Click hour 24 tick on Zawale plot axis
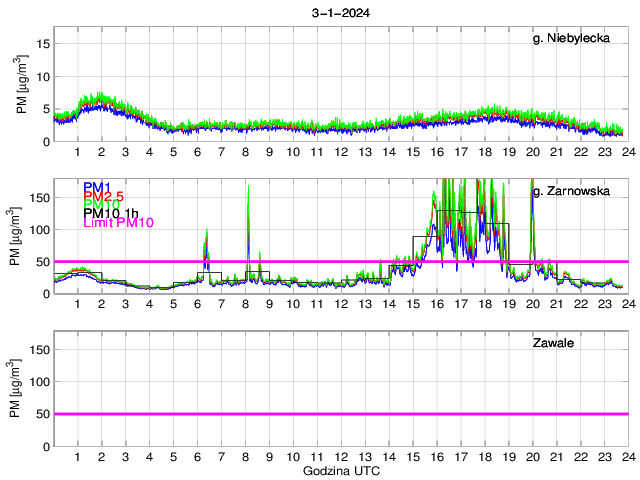Viewport: 640px width, 480px height. coord(627,457)
